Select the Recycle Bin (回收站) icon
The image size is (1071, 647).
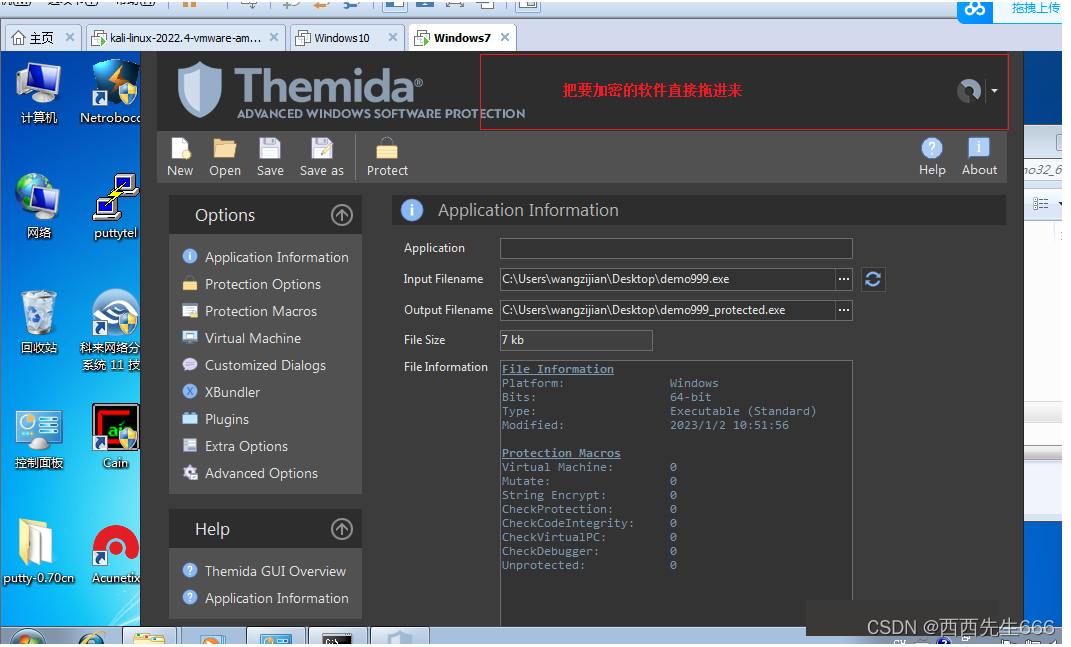click(39, 323)
